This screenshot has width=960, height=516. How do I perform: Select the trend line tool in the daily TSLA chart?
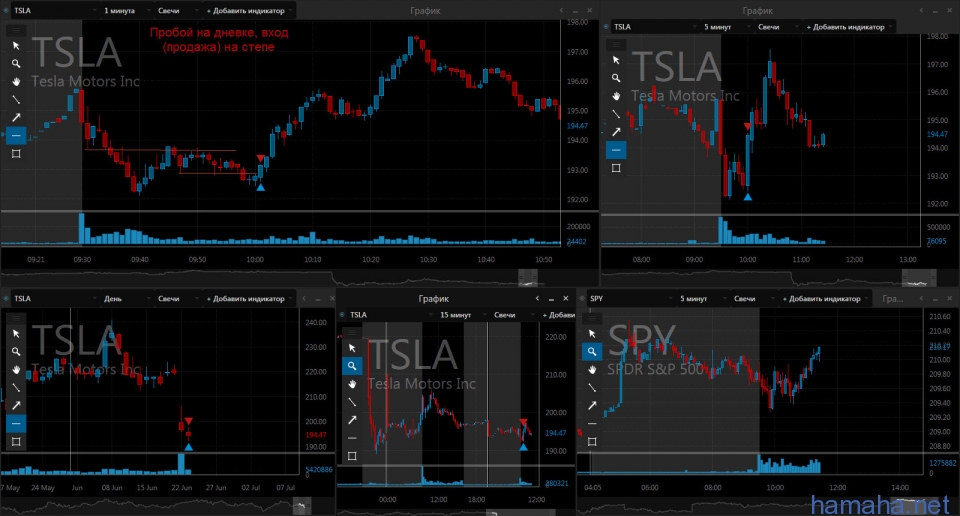[x=16, y=387]
